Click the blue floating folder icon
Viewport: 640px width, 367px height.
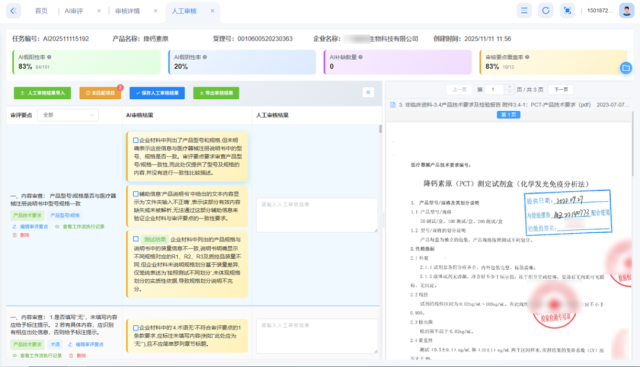(626, 68)
